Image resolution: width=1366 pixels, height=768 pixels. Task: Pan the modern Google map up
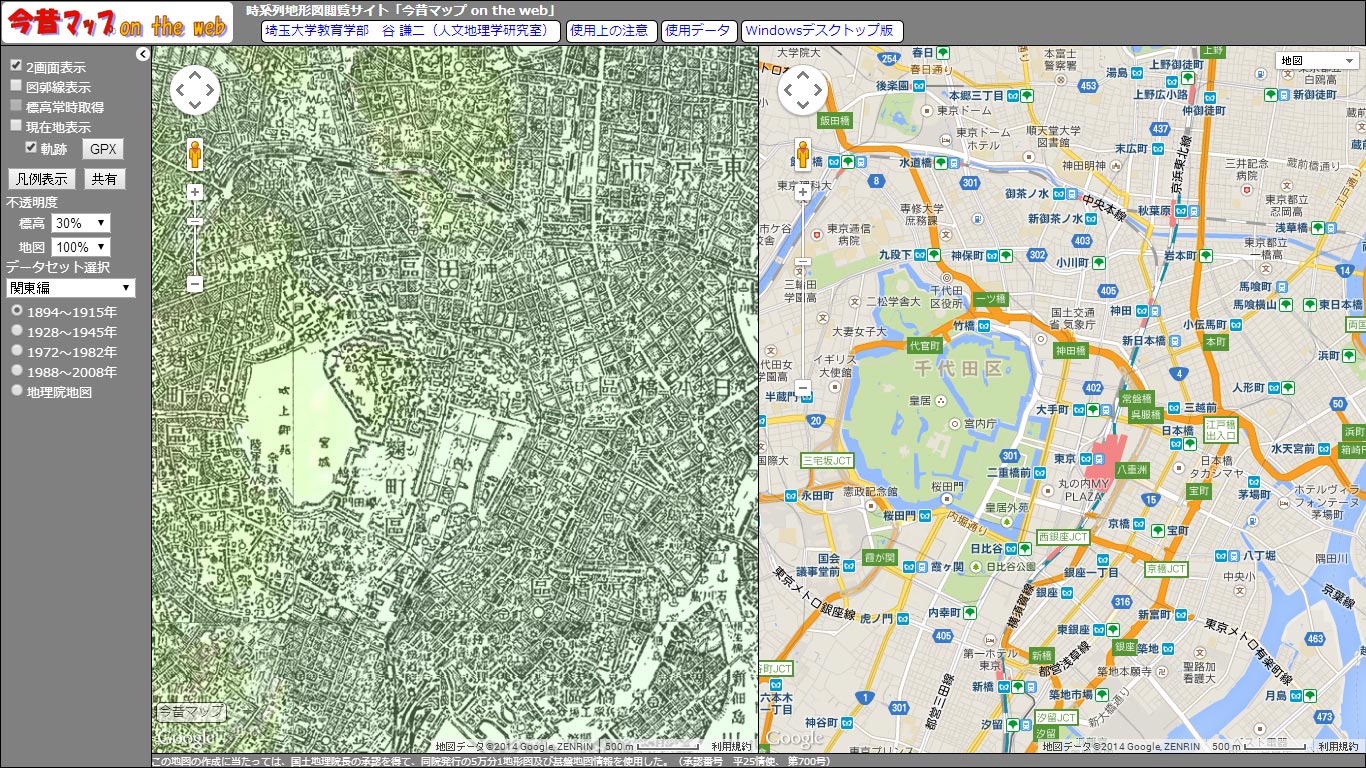tap(802, 75)
